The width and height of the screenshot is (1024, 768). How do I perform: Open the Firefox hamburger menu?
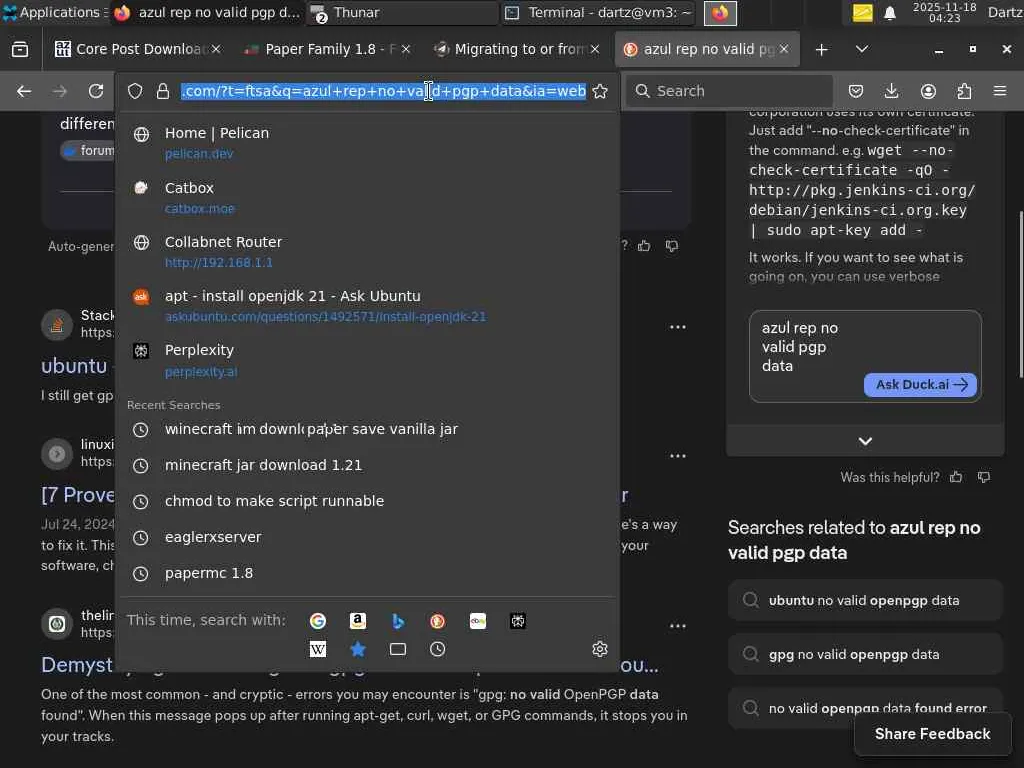tap(1000, 91)
